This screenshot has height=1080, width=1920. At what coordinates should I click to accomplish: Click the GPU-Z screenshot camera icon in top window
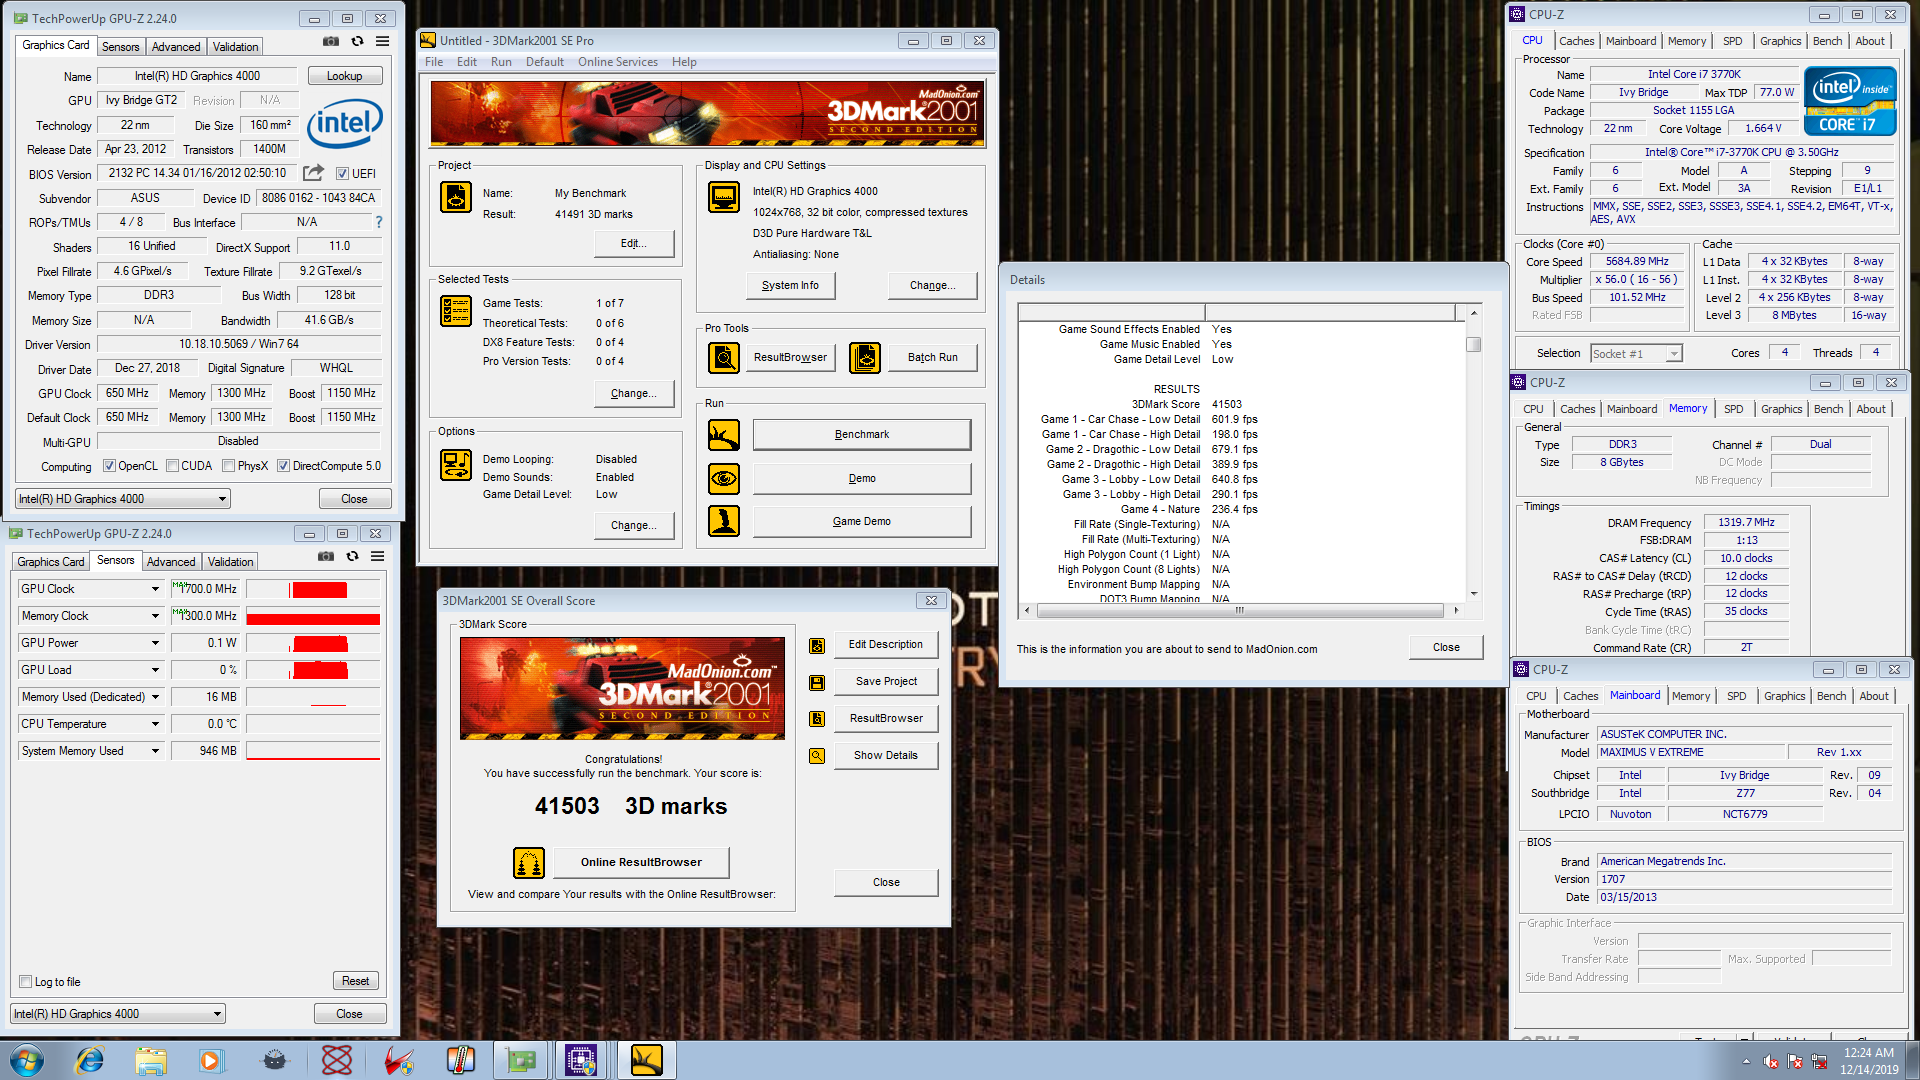pos(330,42)
